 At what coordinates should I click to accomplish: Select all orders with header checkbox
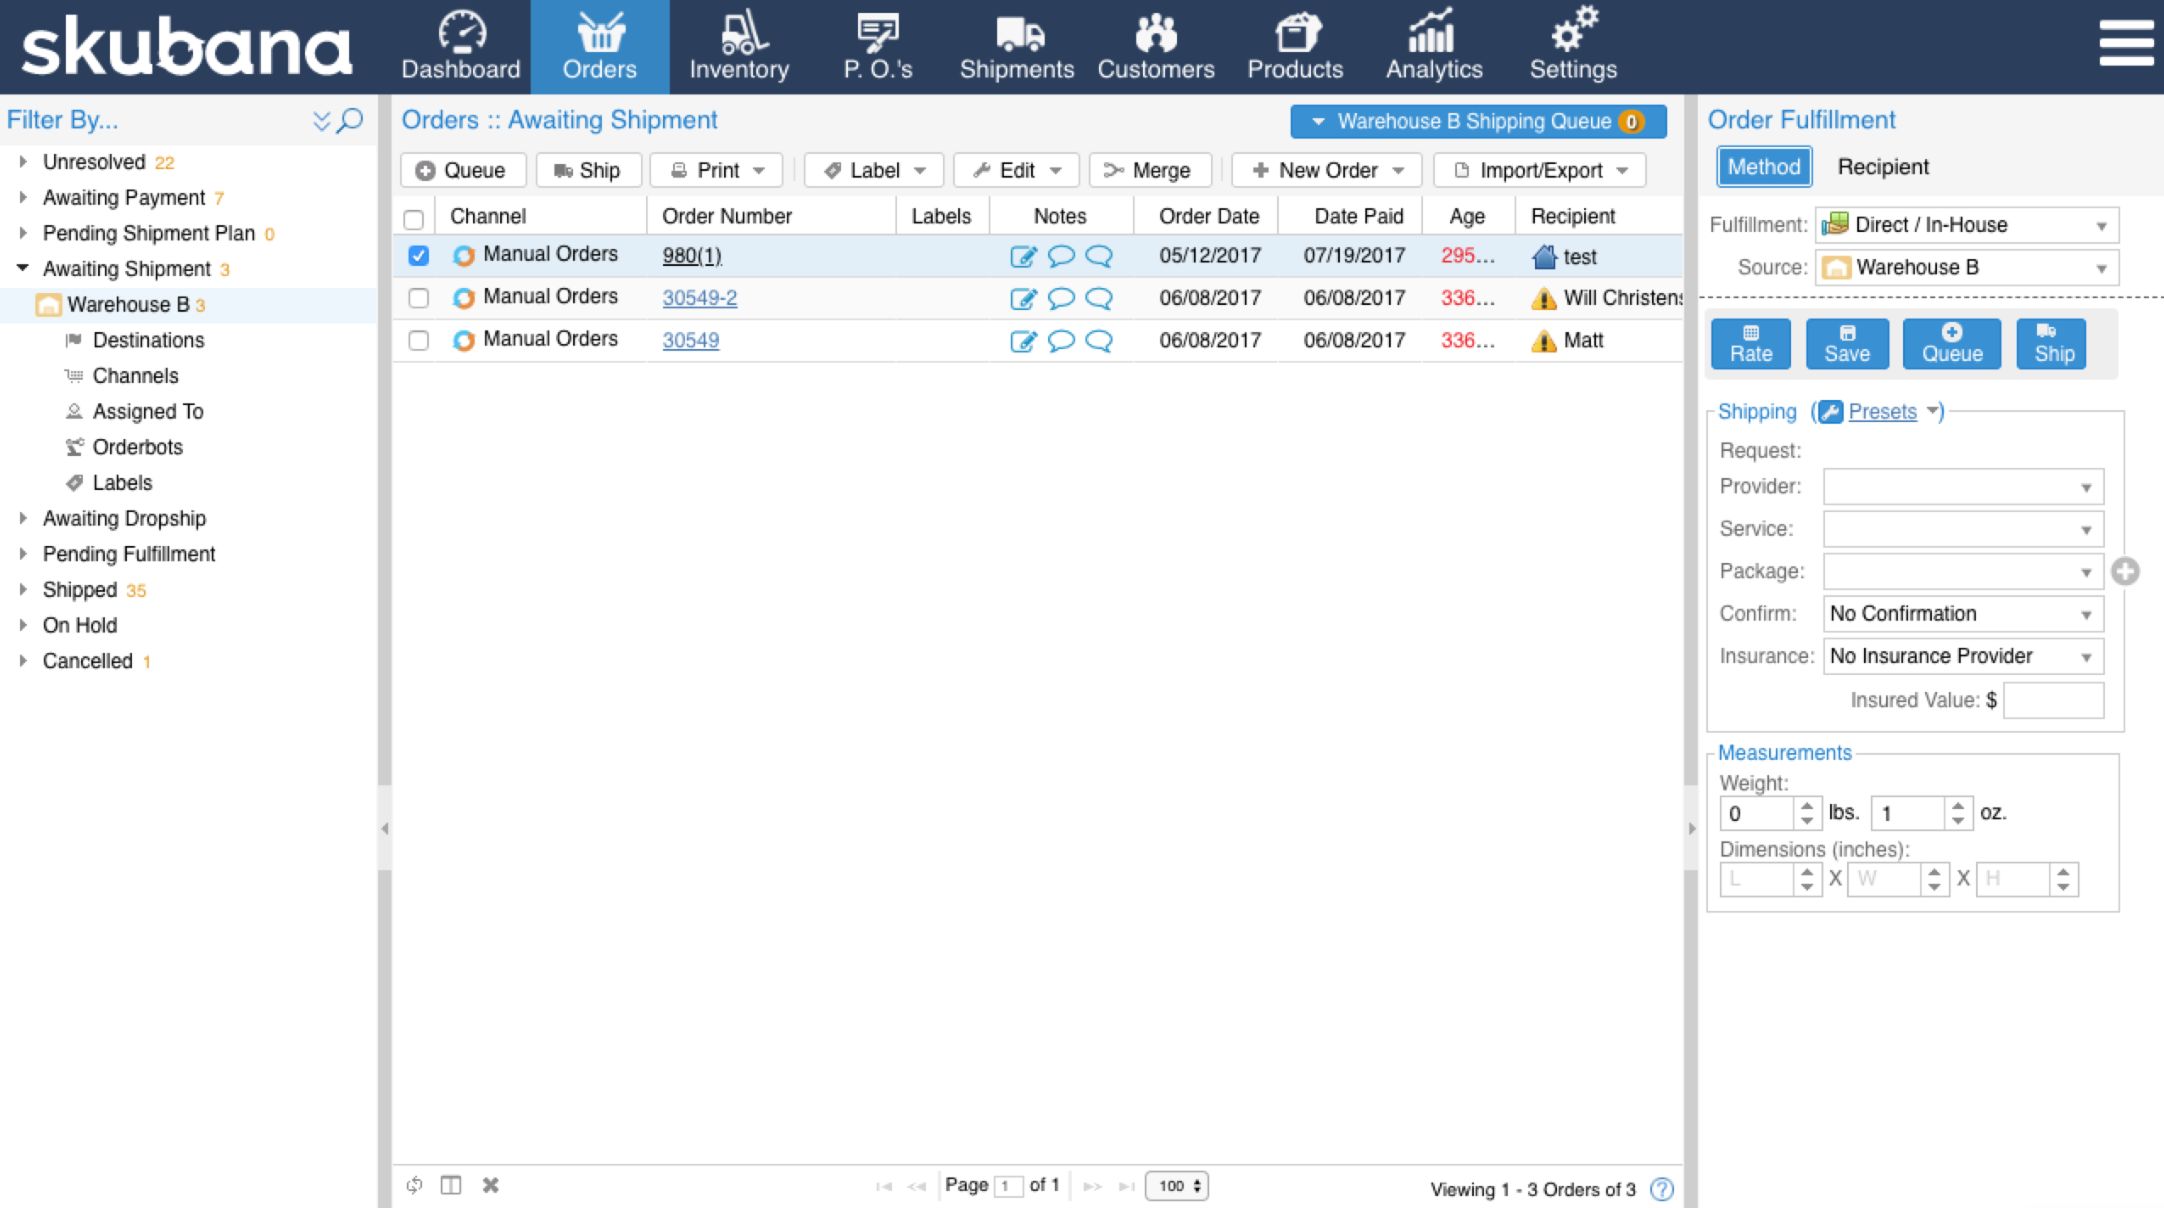click(x=414, y=218)
